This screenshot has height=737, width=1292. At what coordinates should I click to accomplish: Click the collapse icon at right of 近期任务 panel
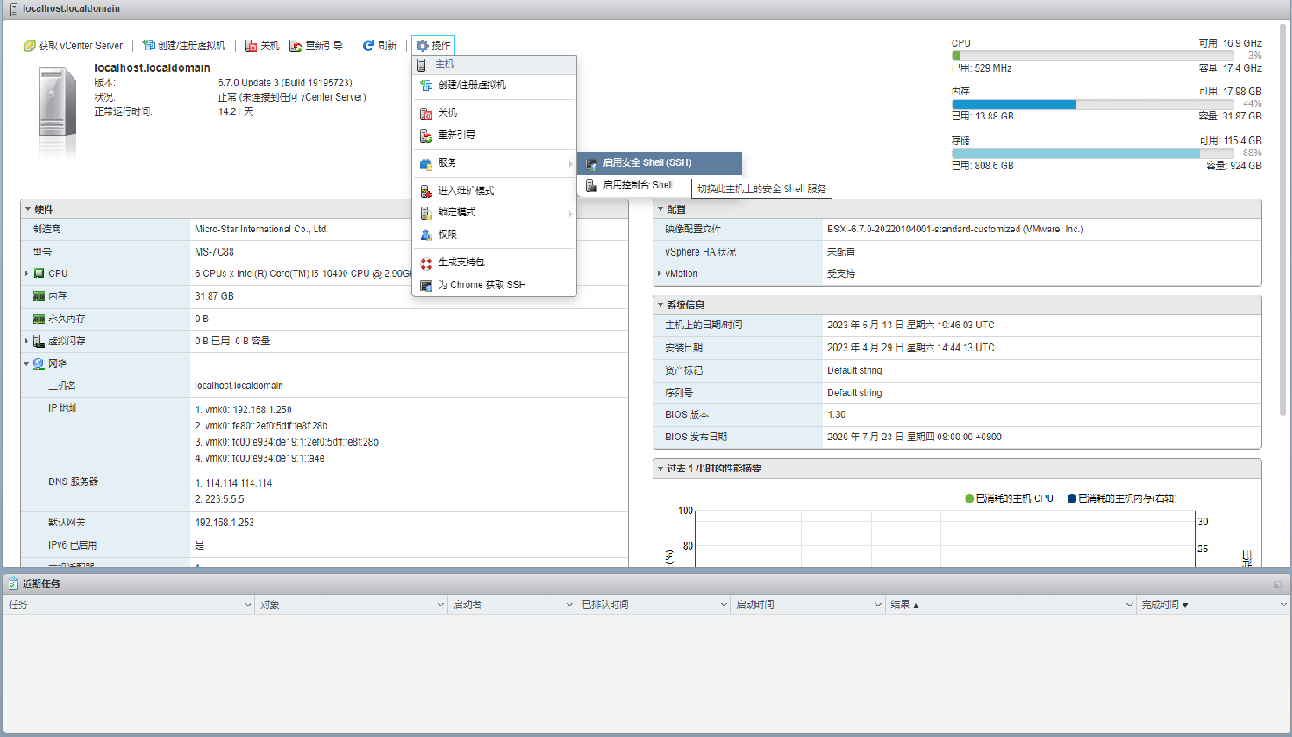tap(1277, 583)
